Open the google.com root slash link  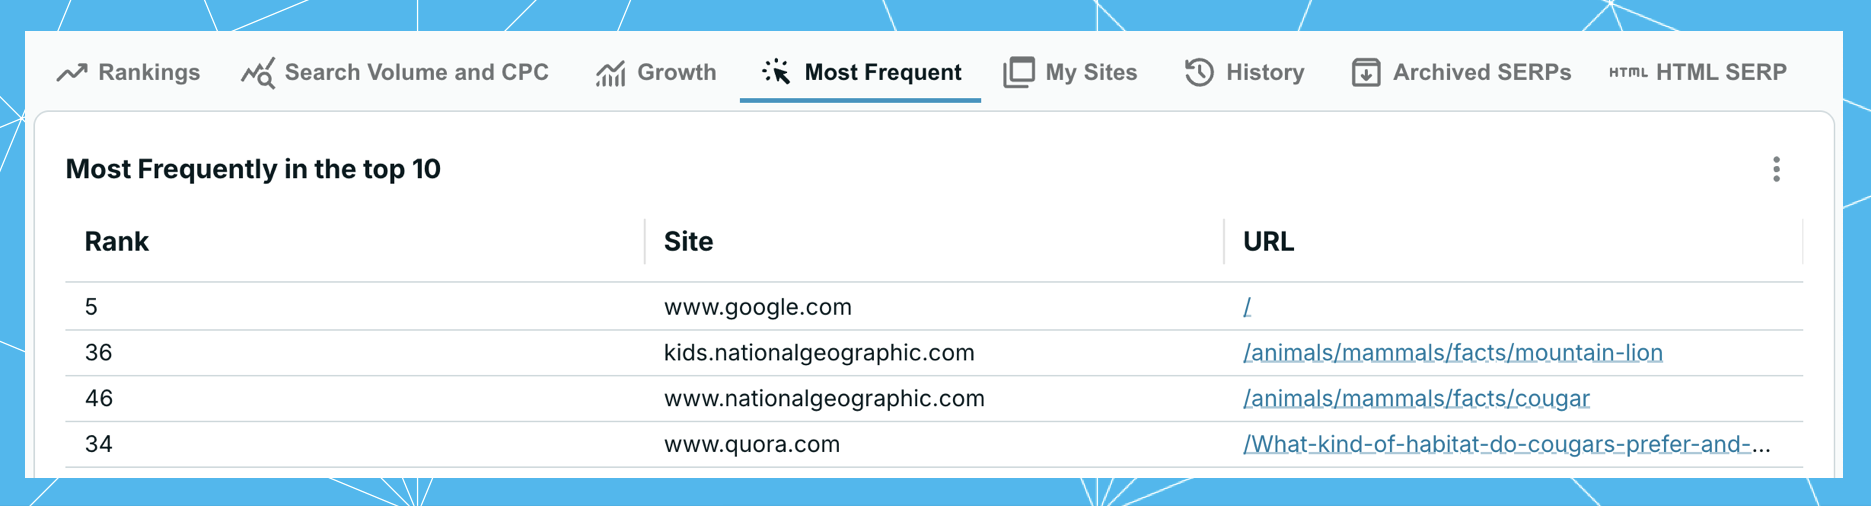pos(1247,307)
